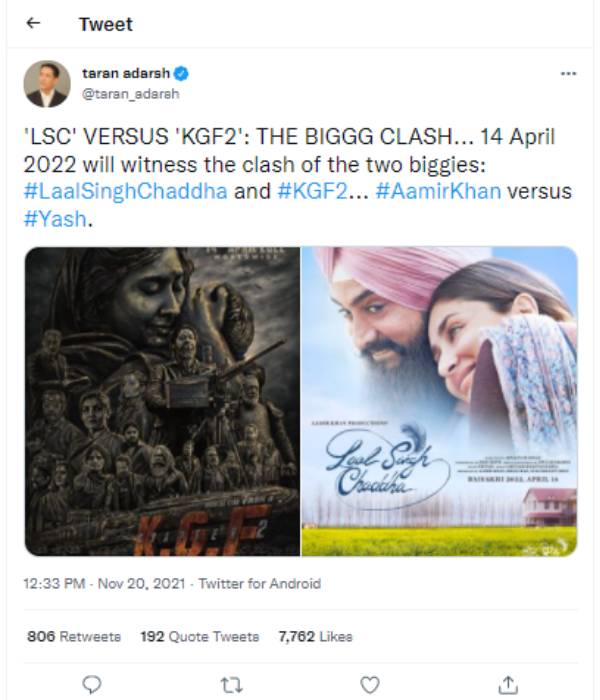
Task: Click the Twitter for Android source link
Action: 259,583
